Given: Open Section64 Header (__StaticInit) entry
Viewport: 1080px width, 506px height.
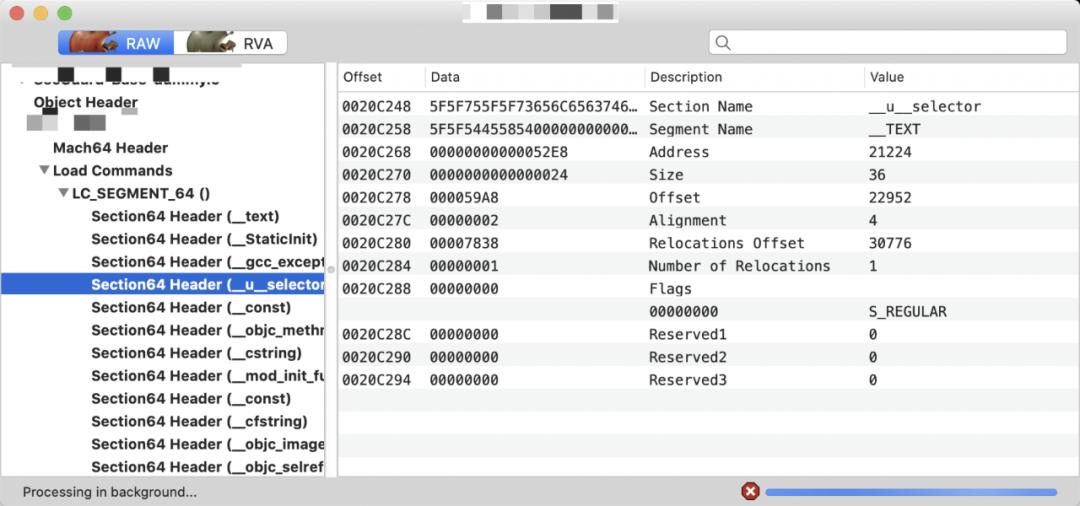Looking at the screenshot, I should 204,239.
